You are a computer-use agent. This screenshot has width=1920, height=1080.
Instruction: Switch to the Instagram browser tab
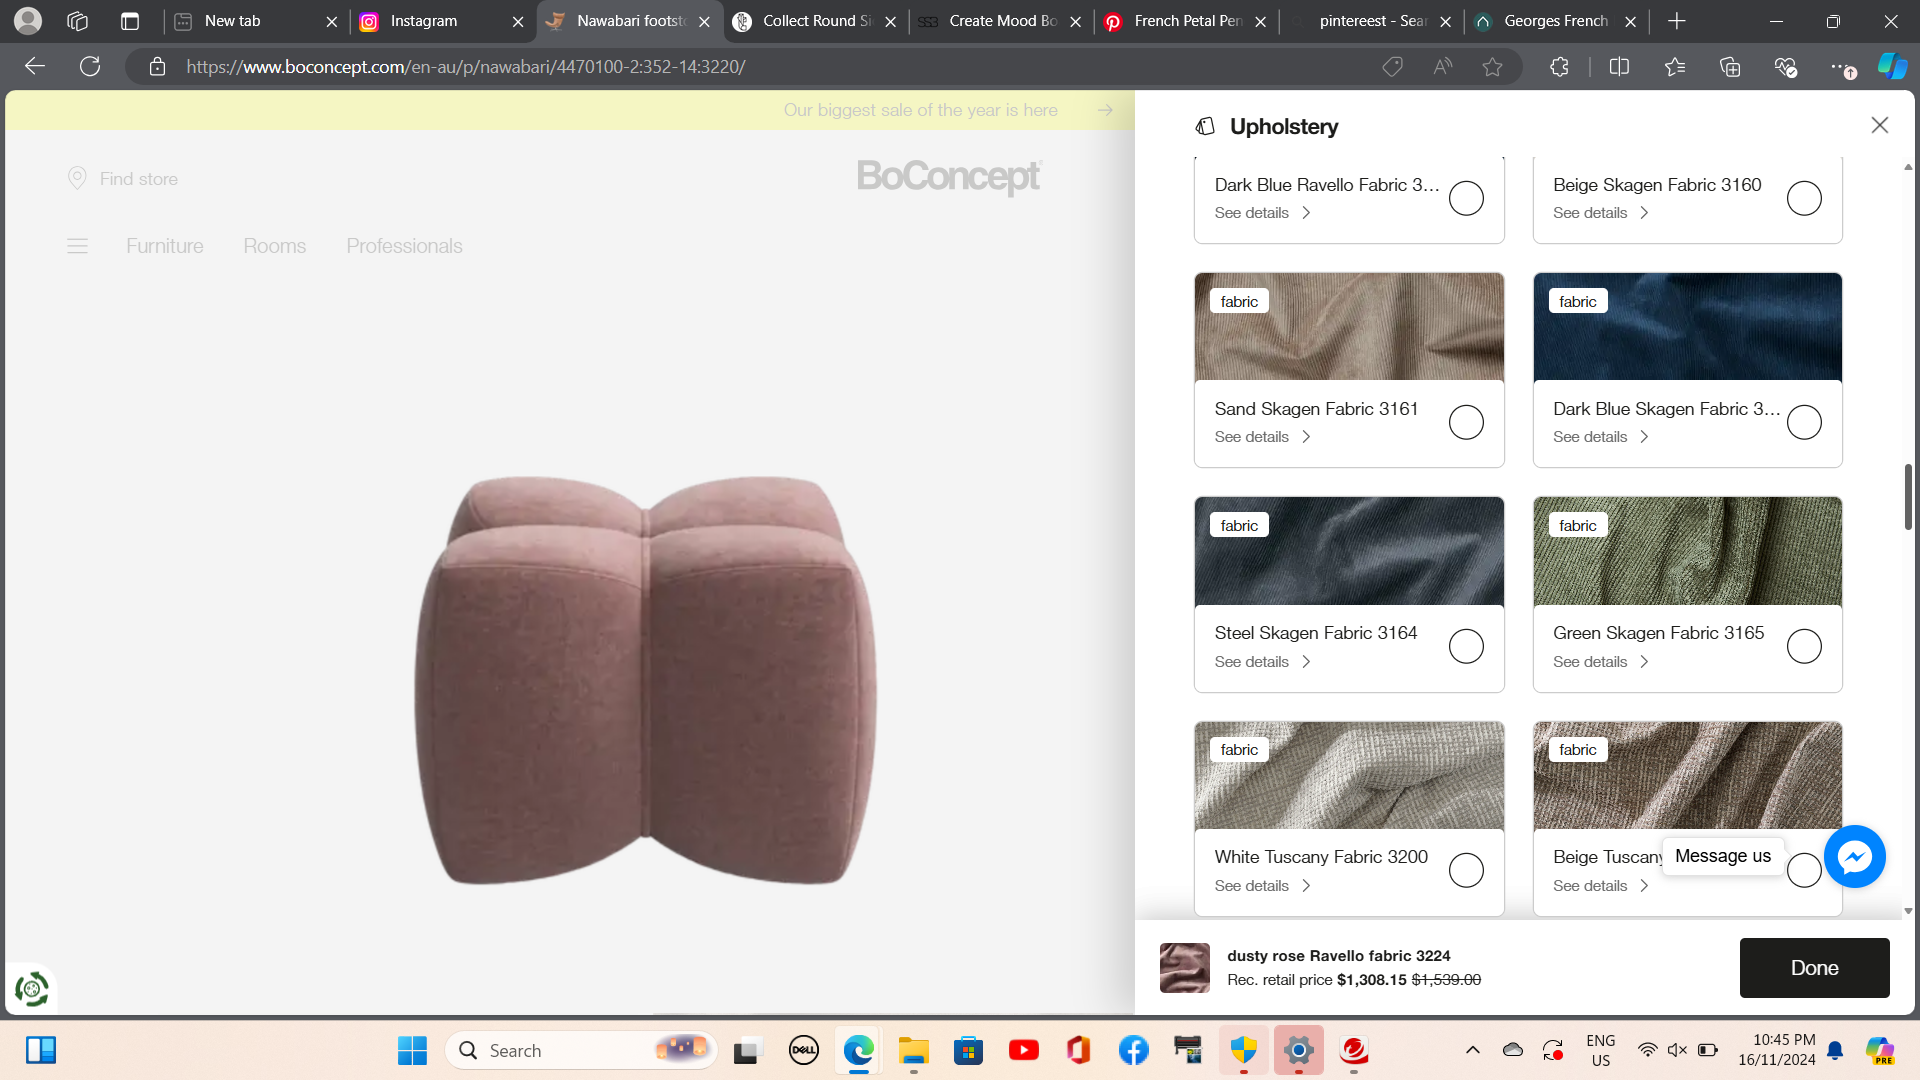tap(424, 21)
